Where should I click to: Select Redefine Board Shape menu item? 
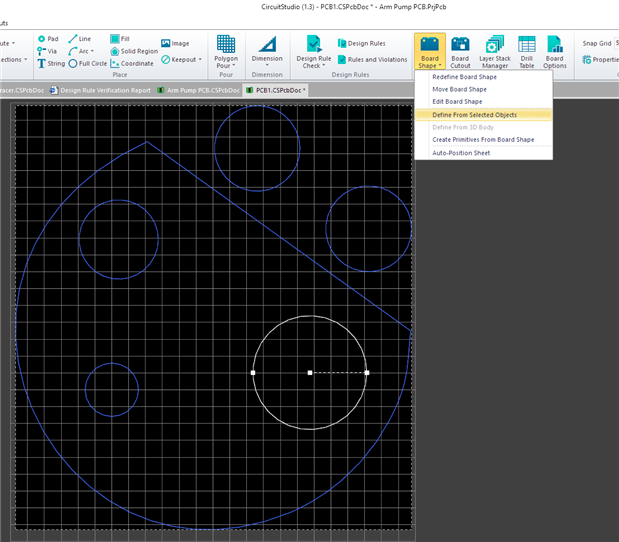464,77
